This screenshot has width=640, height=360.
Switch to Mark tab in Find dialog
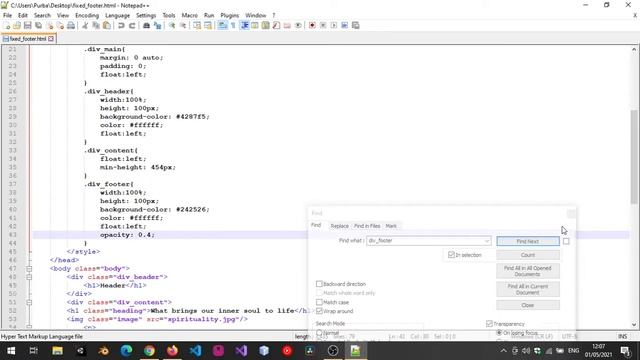coord(391,226)
